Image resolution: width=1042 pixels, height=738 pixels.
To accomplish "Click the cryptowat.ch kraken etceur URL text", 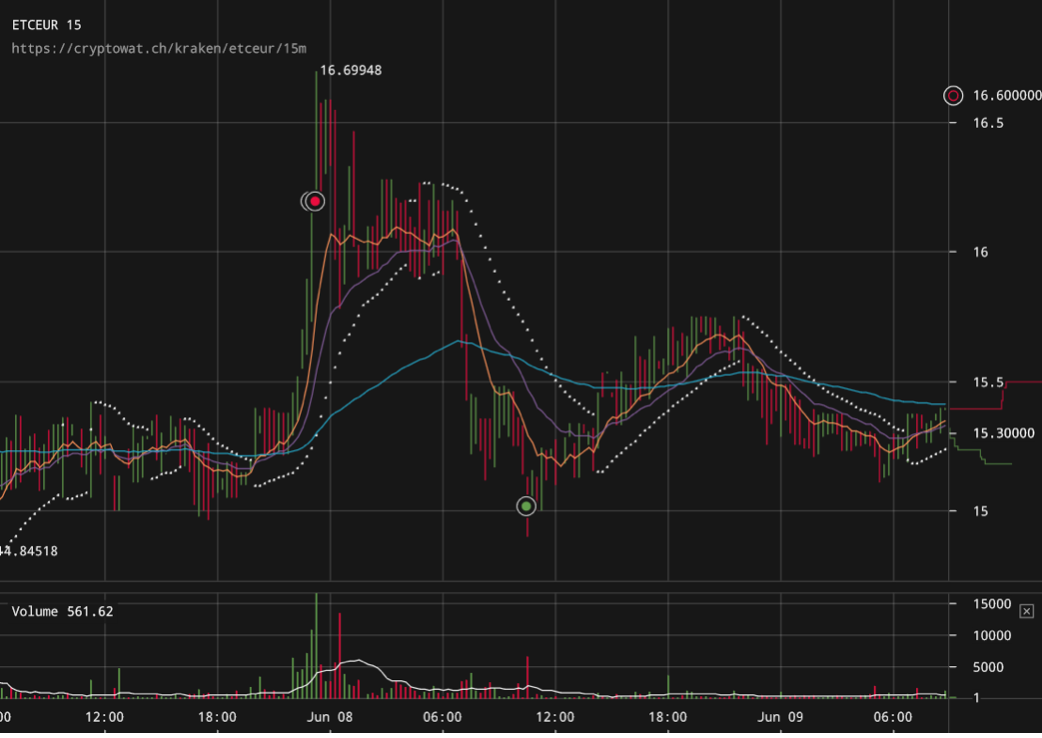I will click(159, 48).
